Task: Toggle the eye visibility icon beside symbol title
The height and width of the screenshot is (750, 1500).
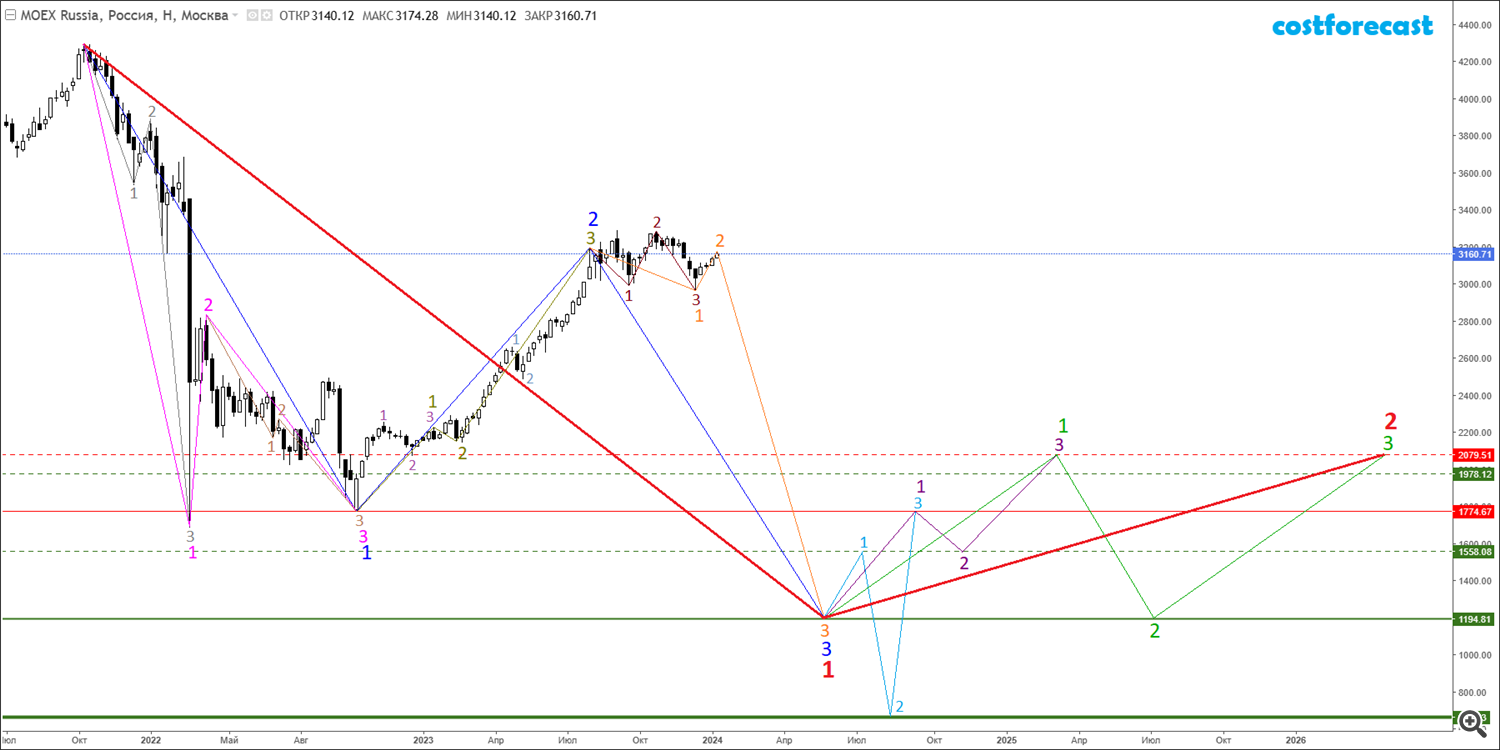Action: pos(252,15)
